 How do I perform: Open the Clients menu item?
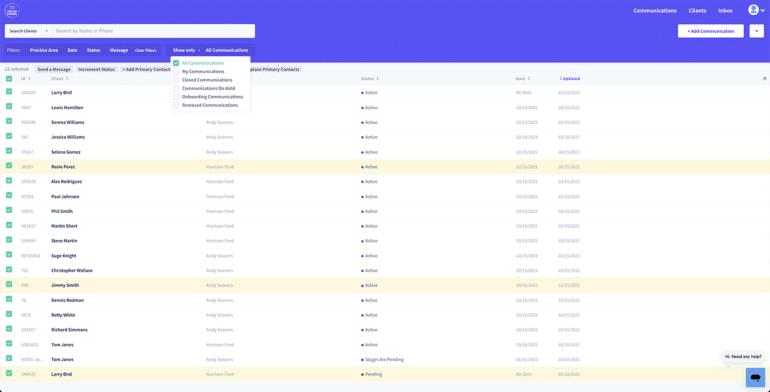pos(697,10)
